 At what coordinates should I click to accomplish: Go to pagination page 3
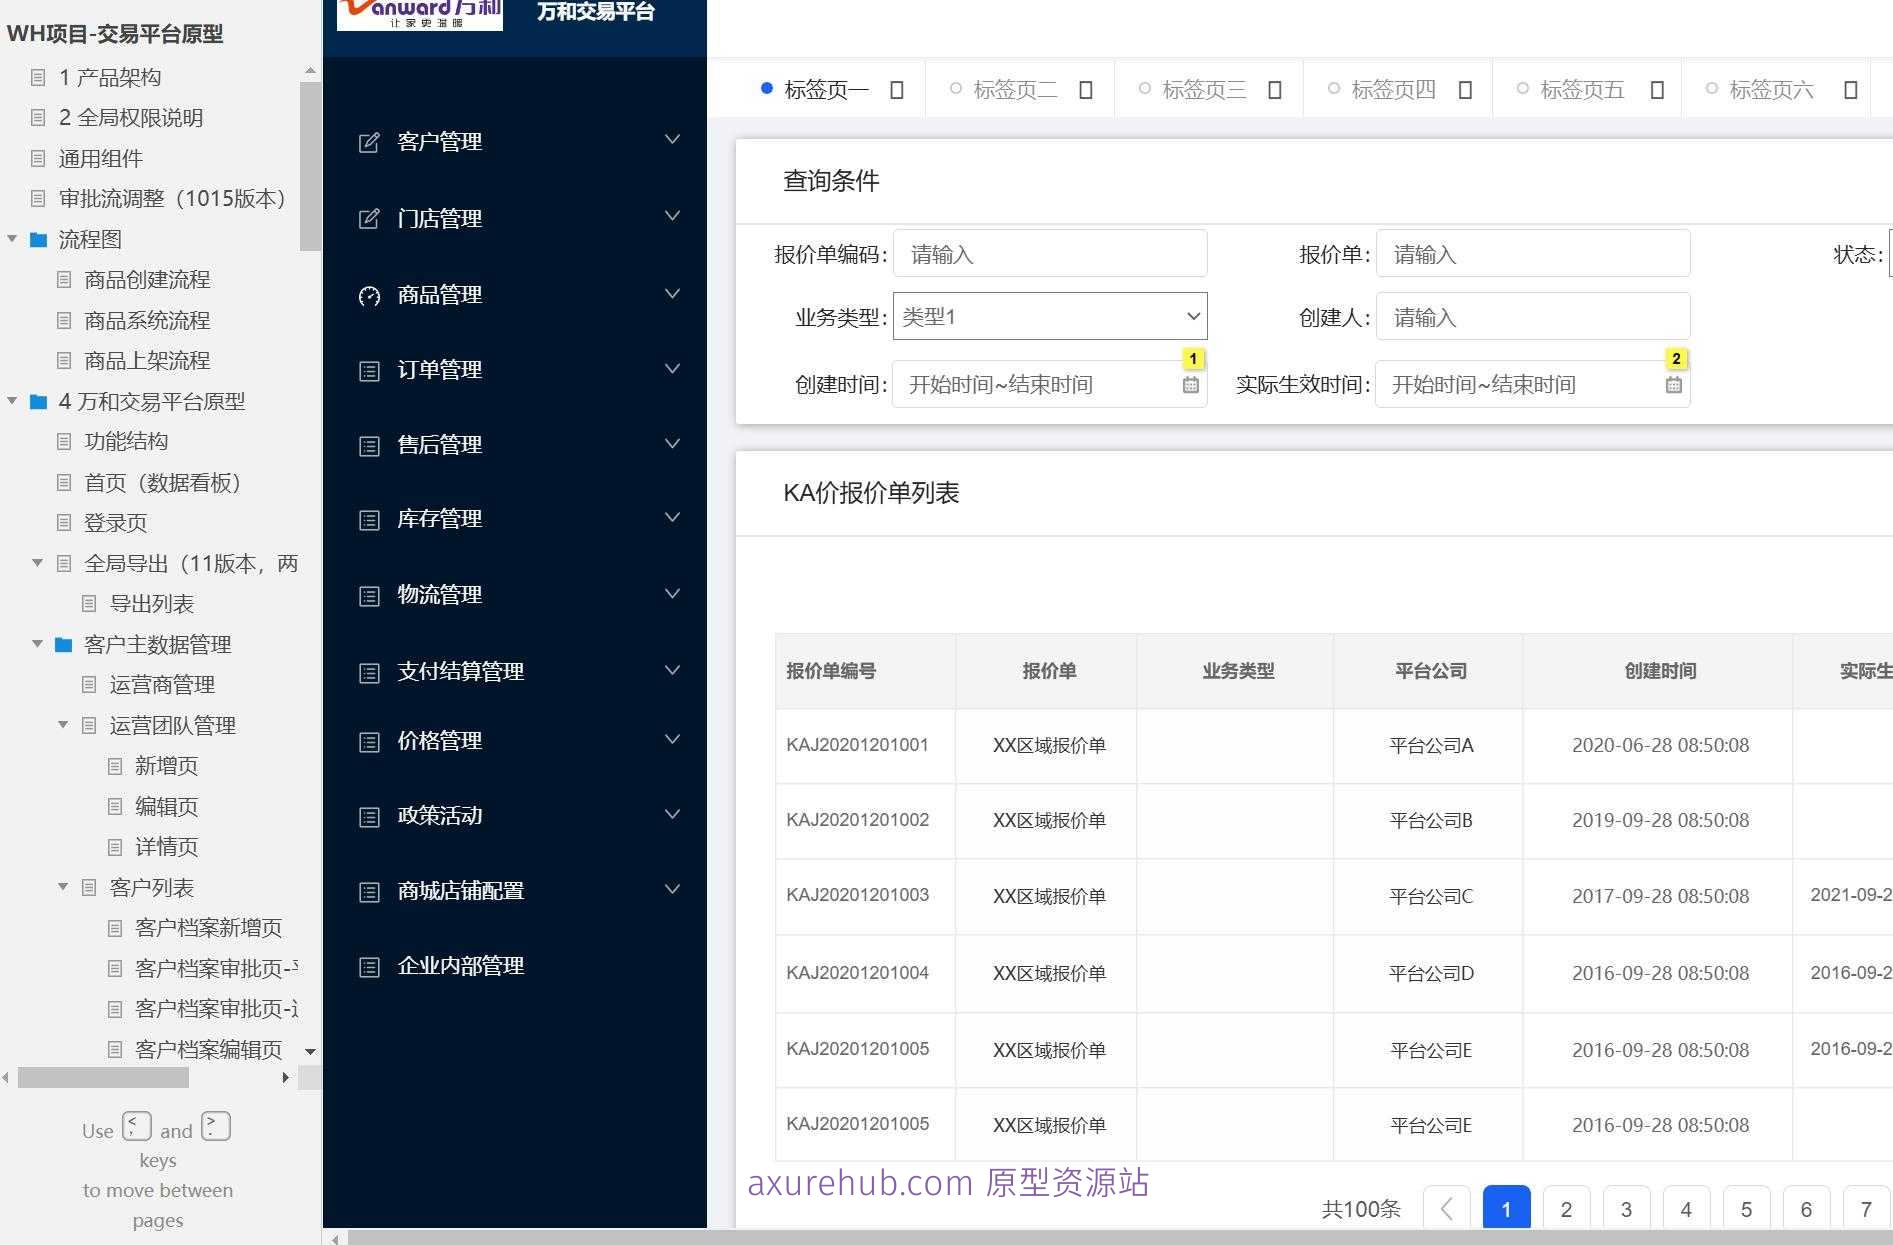tap(1626, 1208)
